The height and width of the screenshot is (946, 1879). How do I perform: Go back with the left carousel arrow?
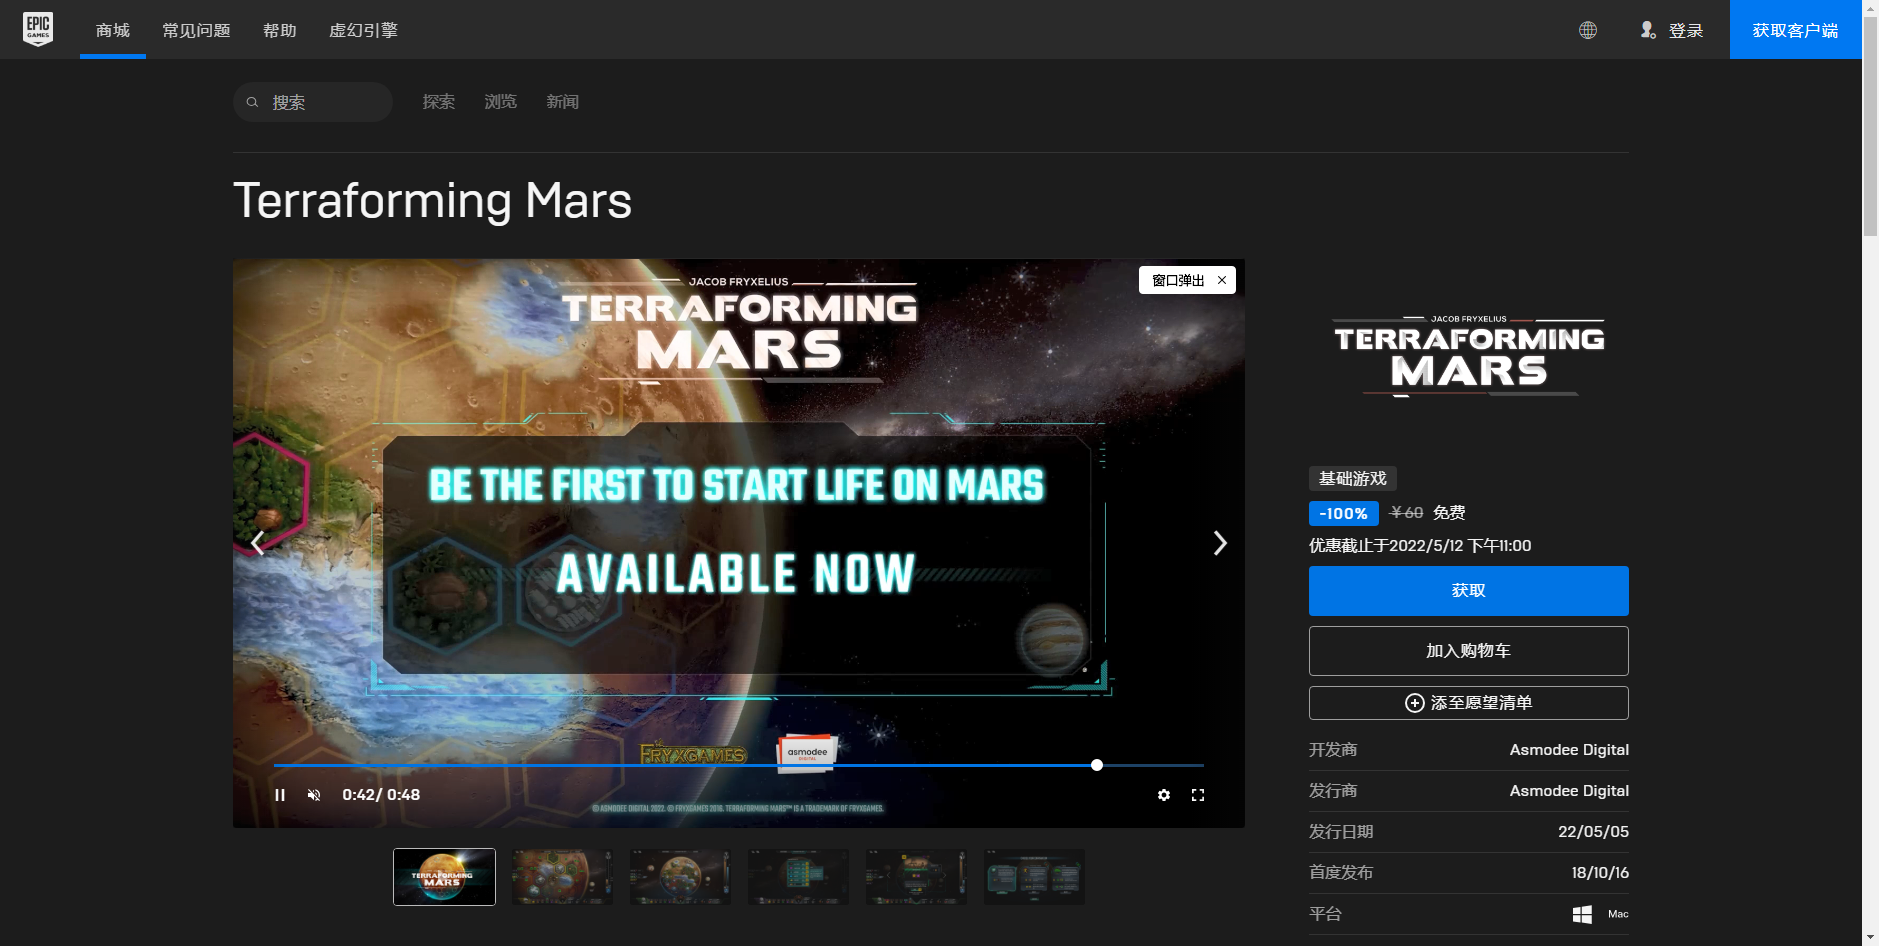pos(257,543)
